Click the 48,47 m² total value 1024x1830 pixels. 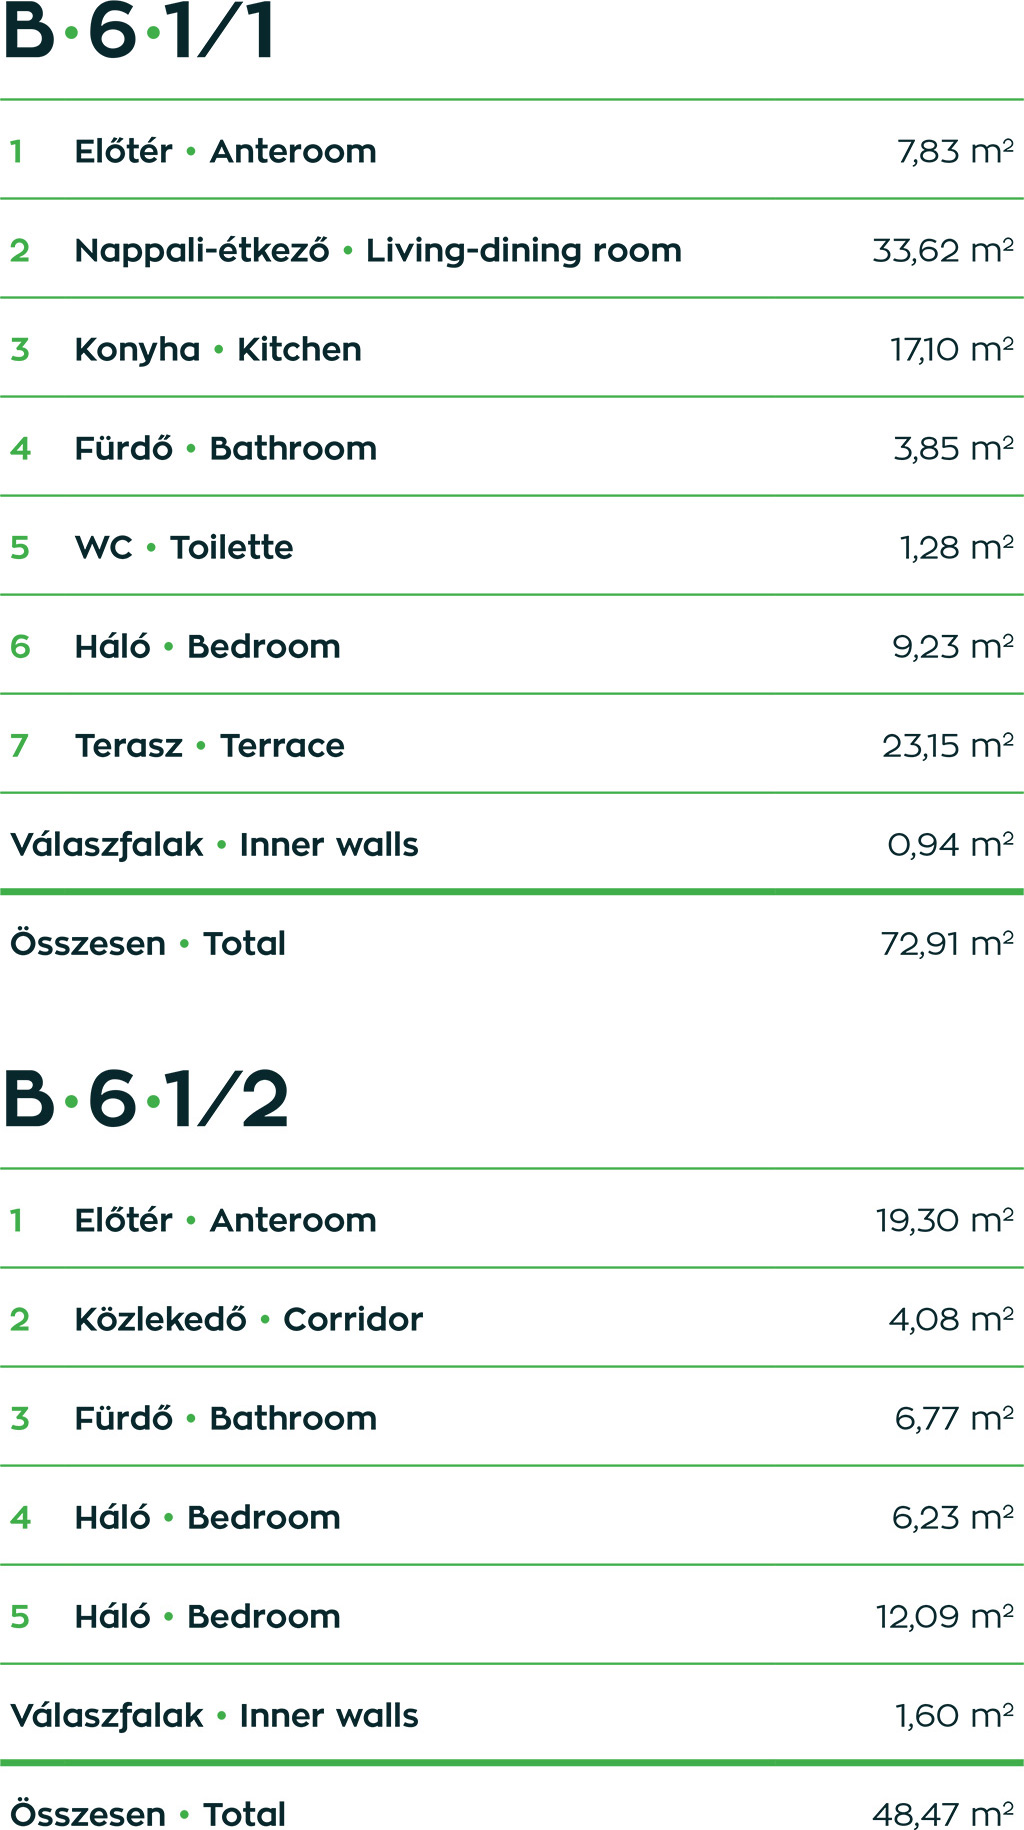[943, 1814]
